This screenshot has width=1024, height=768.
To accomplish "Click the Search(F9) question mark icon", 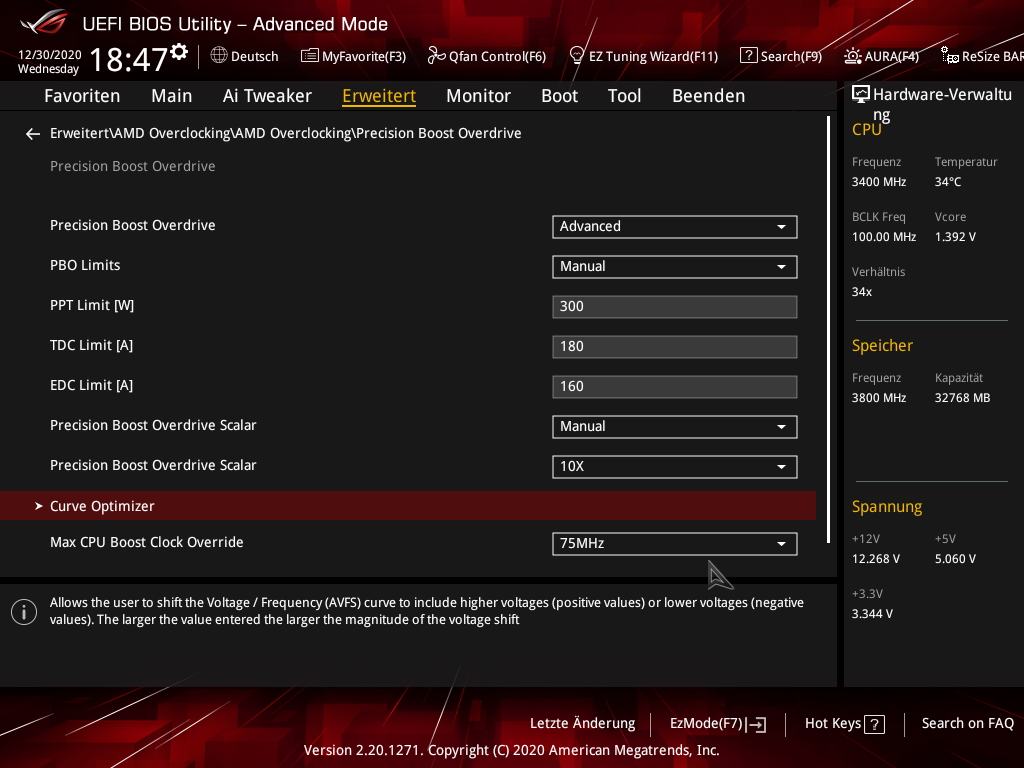I will click(748, 56).
